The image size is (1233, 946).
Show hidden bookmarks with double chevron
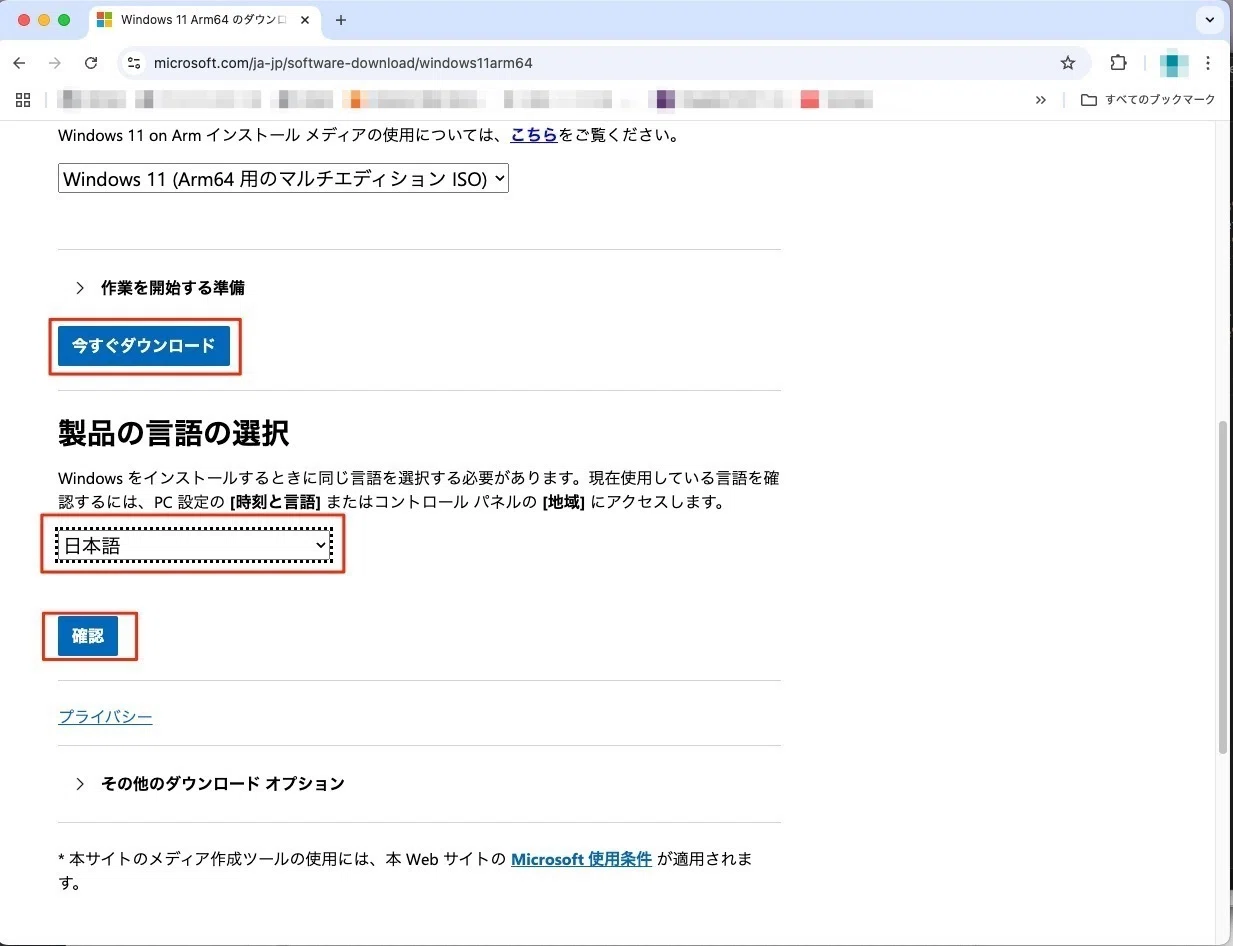(1041, 100)
